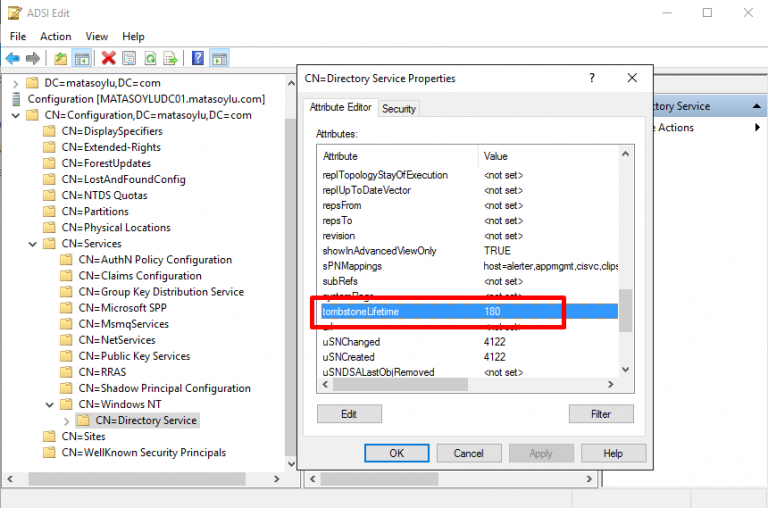Viewport: 768px width, 508px height.
Task: Click the Attribute column header
Action: 398,156
